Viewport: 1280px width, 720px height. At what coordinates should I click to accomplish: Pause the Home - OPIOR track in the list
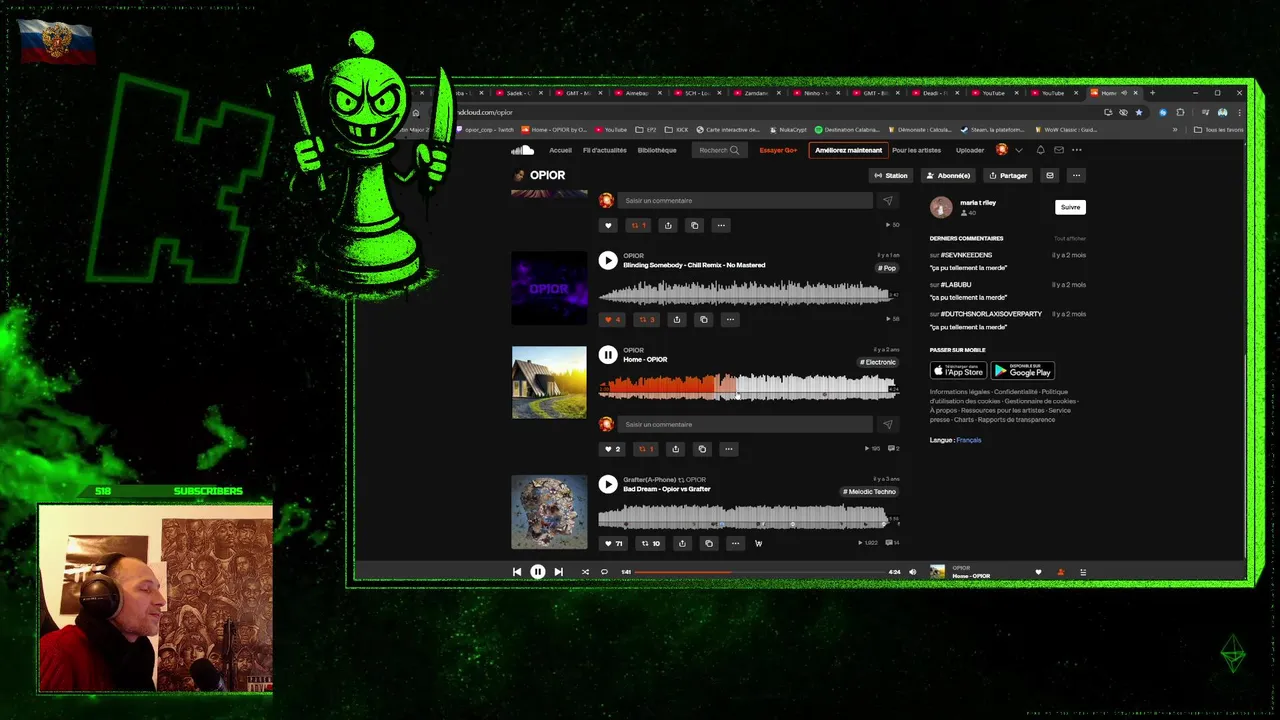(607, 354)
